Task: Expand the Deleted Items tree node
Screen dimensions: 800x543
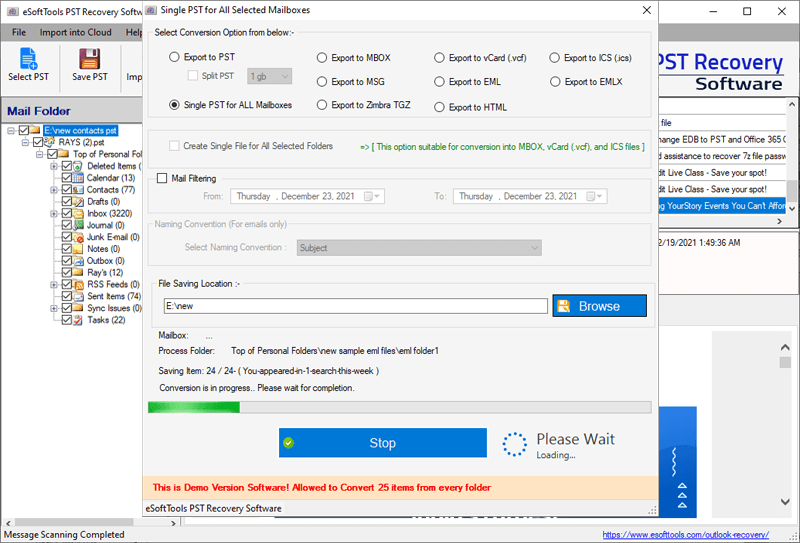Action: tap(54, 166)
